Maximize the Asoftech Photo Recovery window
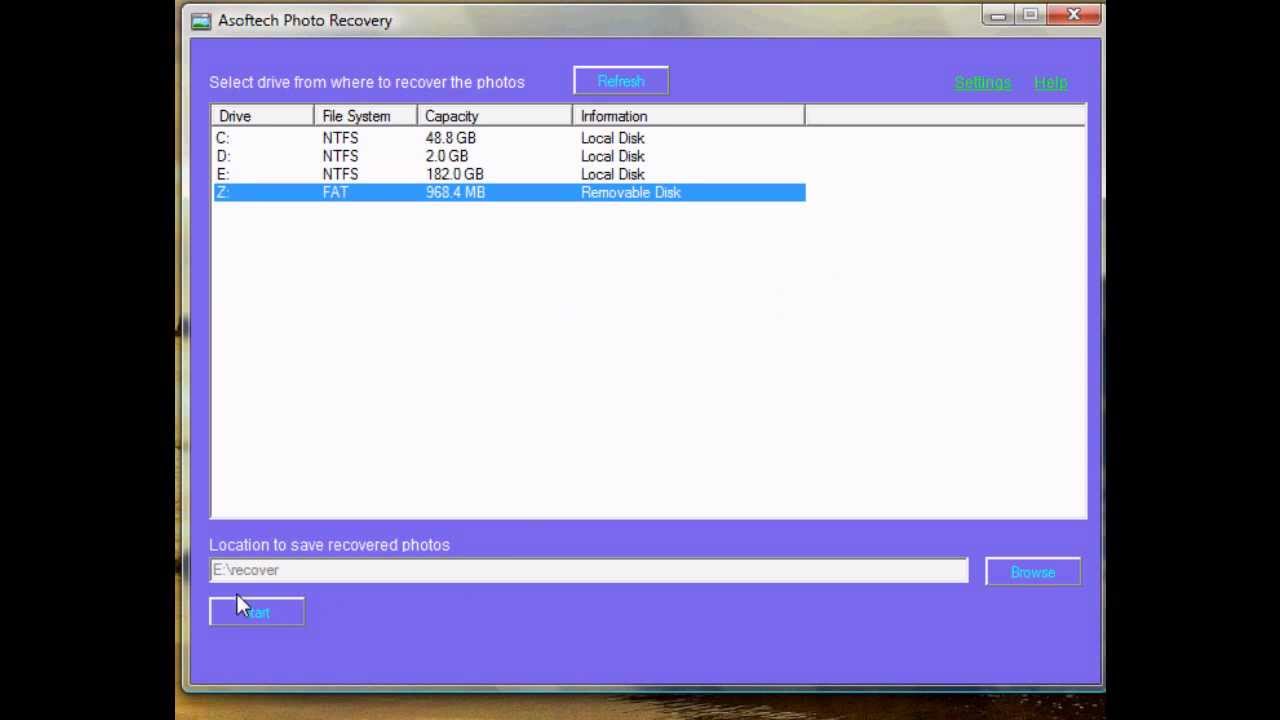The height and width of the screenshot is (720, 1280). coord(1030,16)
